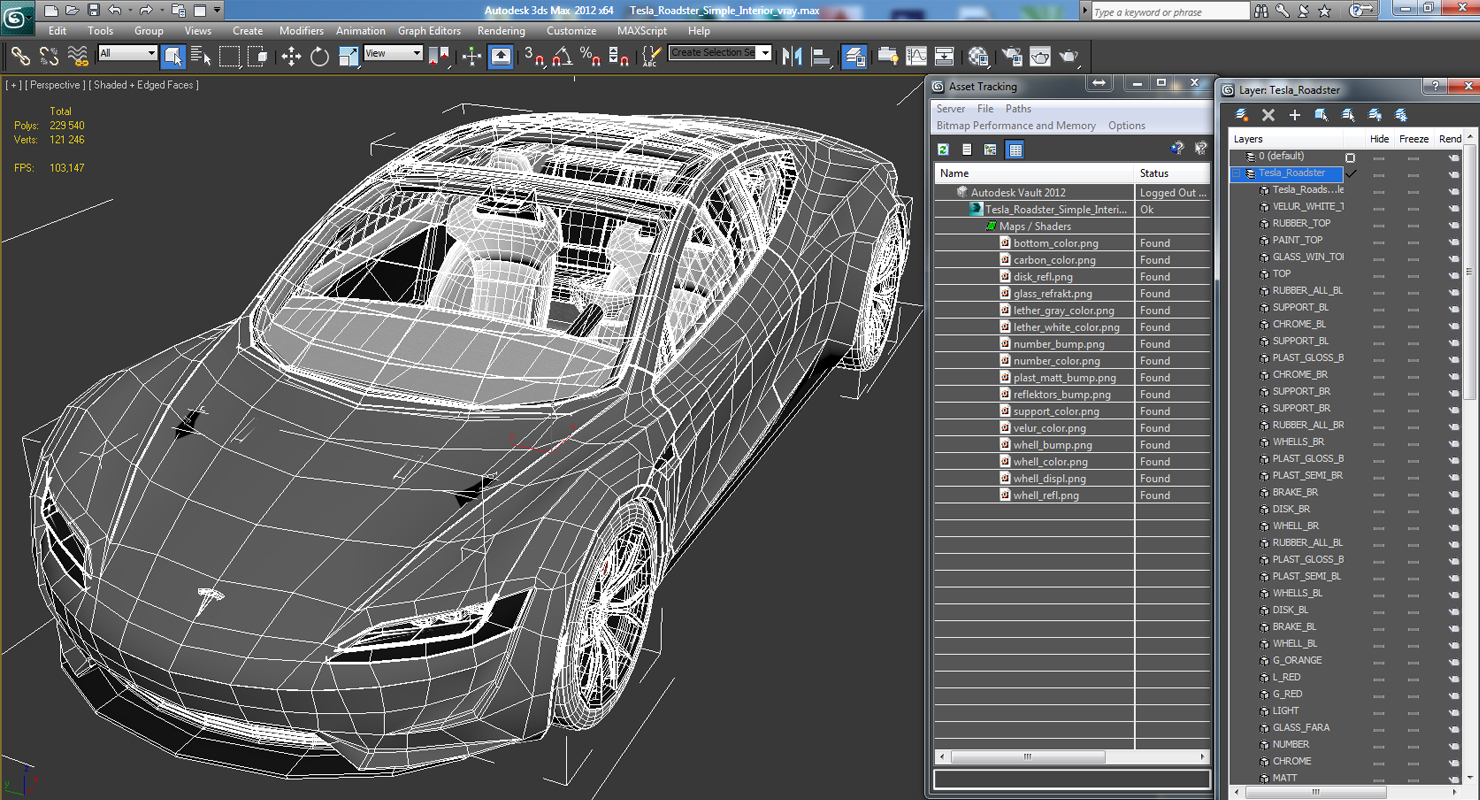Open the Edit Named Selection Sets tool
This screenshot has width=1480, height=800.
(651, 56)
